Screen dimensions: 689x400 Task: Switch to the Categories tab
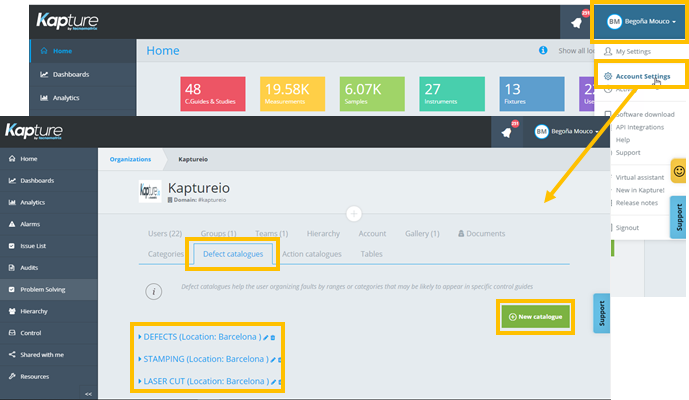point(166,254)
